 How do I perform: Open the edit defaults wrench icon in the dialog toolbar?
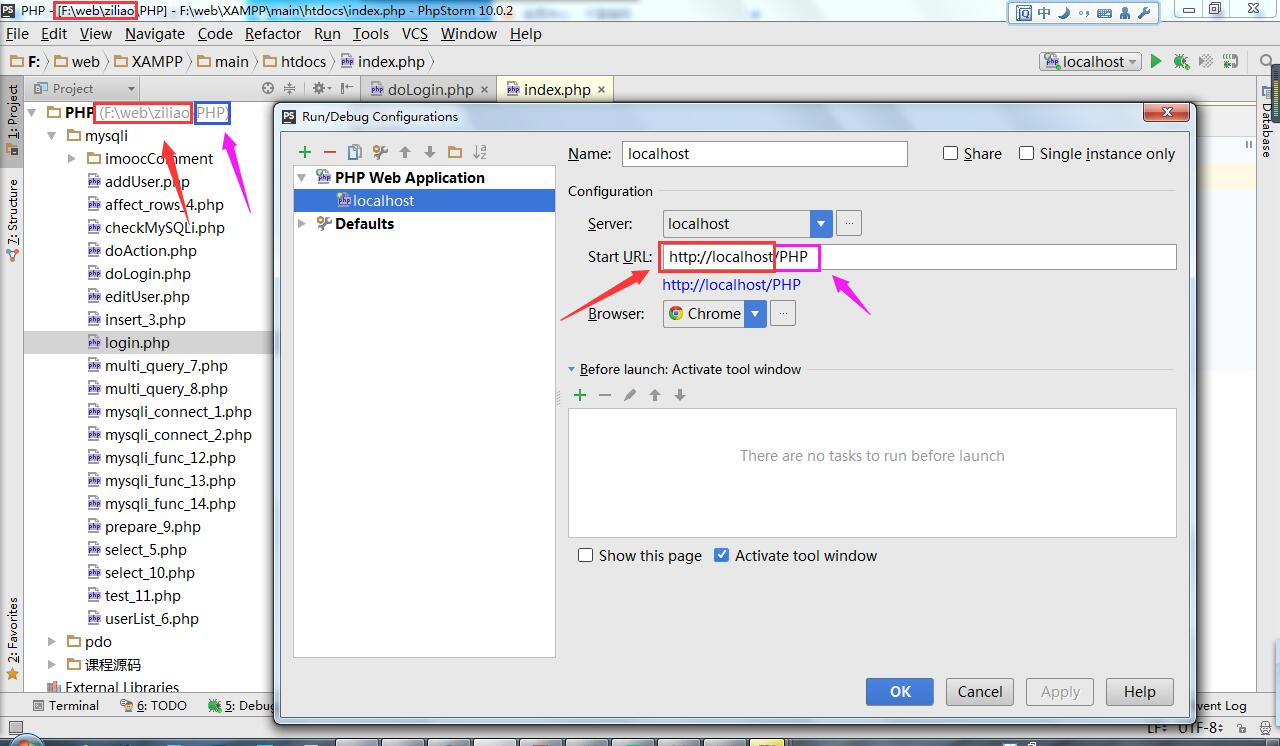pyautogui.click(x=380, y=152)
